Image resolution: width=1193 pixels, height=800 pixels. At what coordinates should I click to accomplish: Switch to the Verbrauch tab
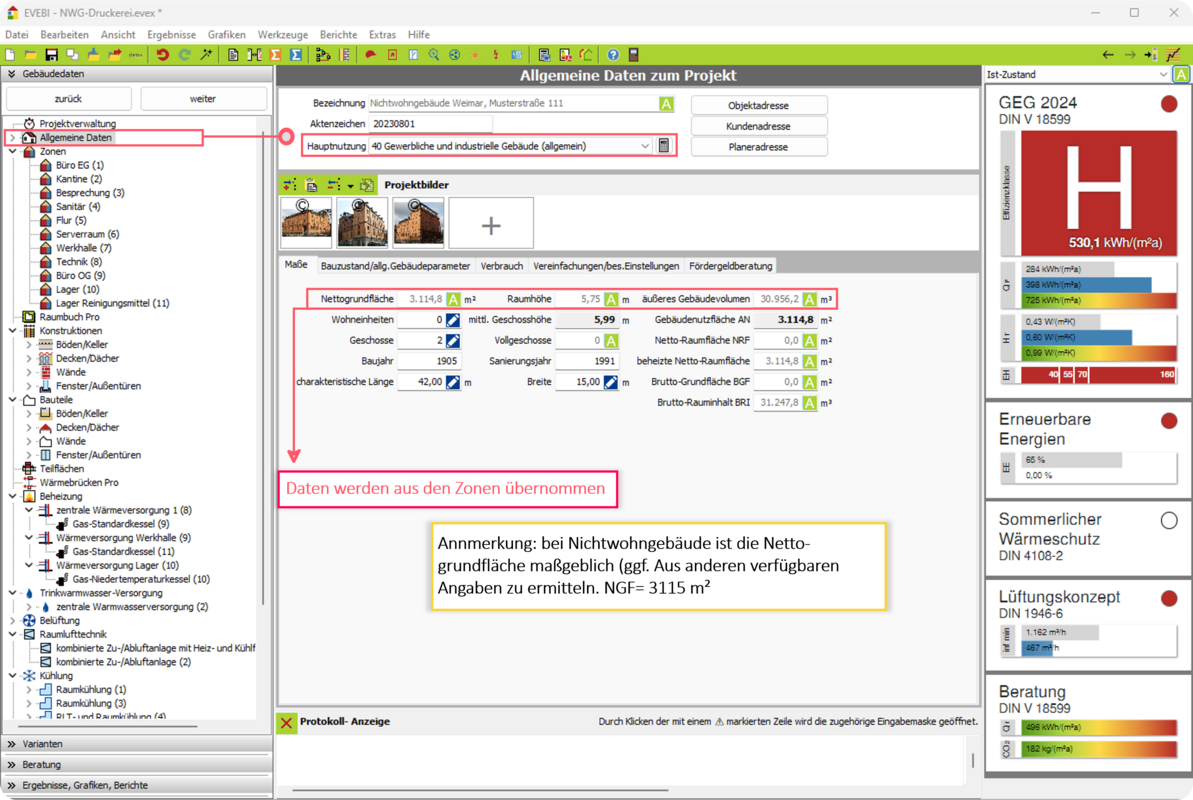click(501, 266)
